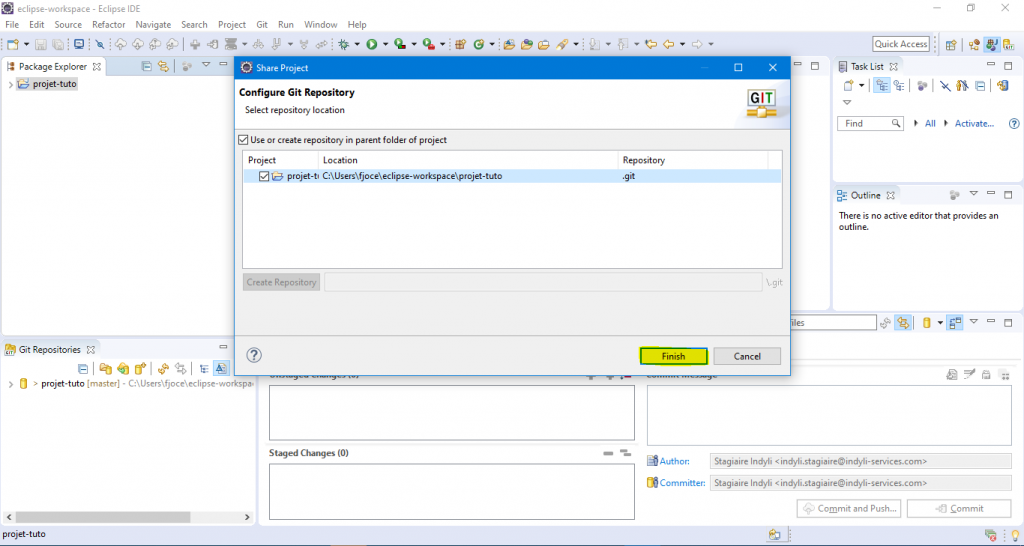Open New Task dropdown in Task List
This screenshot has width=1024, height=546.
(861, 86)
